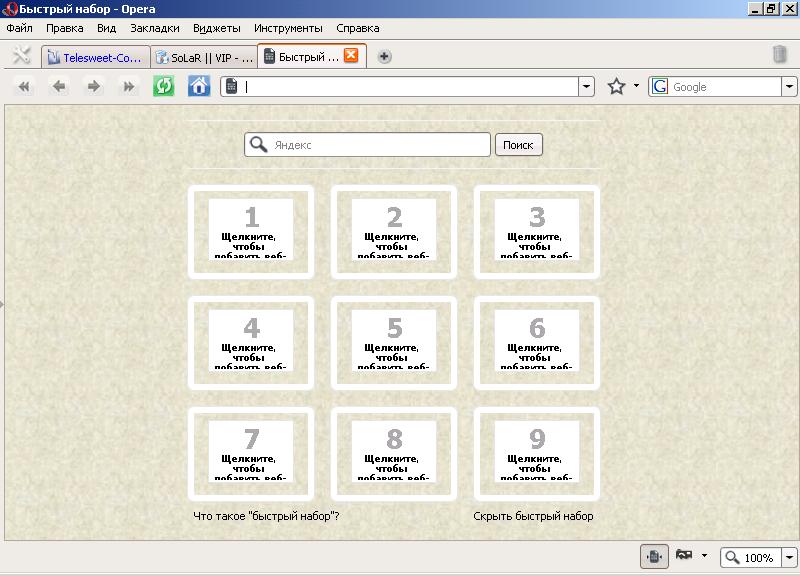Viewport: 800px width, 576px height.
Task: Click speed dial thumbnail number 5
Action: pos(394,342)
